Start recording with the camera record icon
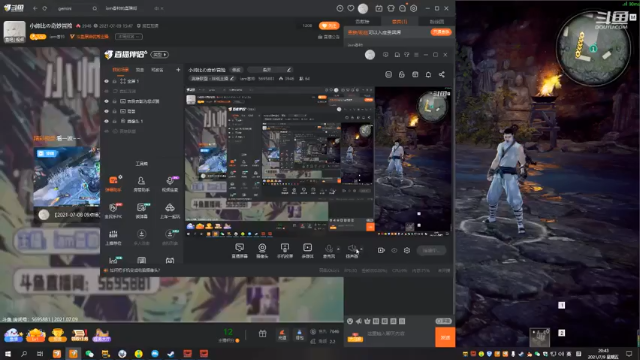The width and height of the screenshot is (640, 360). click(381, 250)
